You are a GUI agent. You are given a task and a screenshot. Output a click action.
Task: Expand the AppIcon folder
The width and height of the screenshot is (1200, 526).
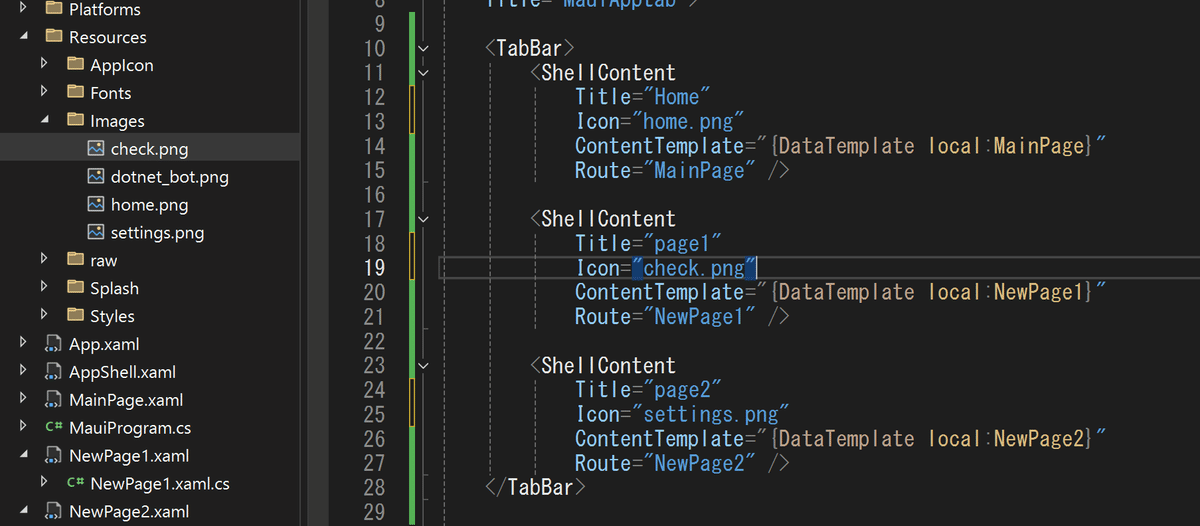coord(44,64)
